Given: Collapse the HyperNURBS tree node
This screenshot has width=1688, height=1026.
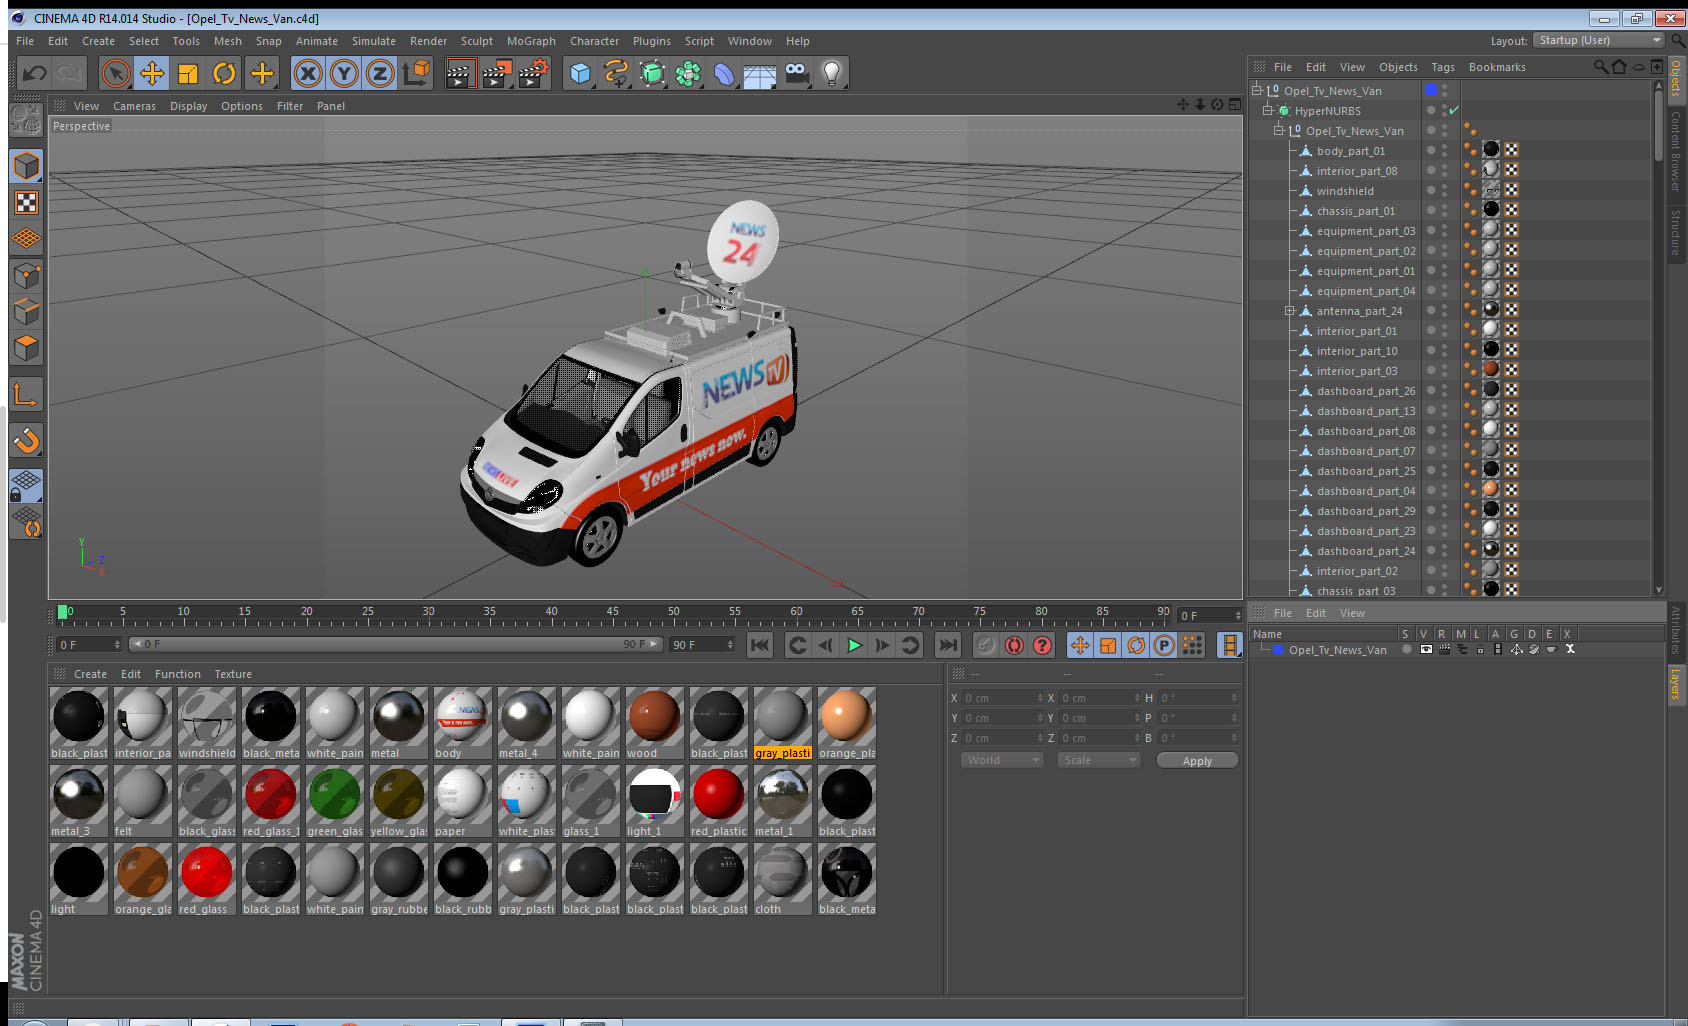Looking at the screenshot, I should 1267,110.
